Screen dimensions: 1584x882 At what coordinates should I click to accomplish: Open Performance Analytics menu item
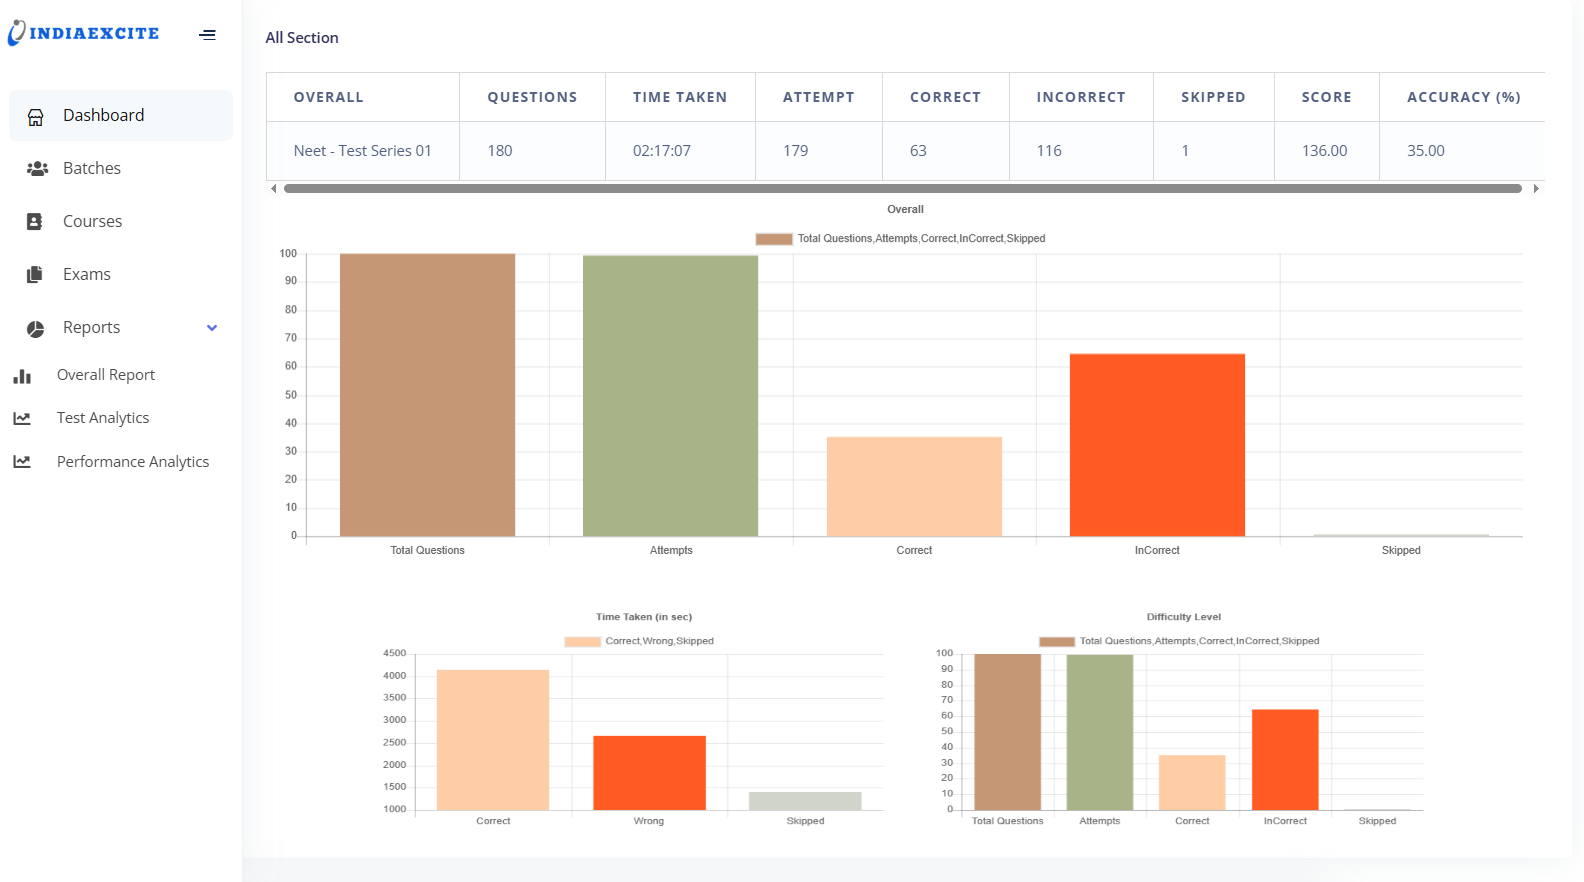click(133, 462)
